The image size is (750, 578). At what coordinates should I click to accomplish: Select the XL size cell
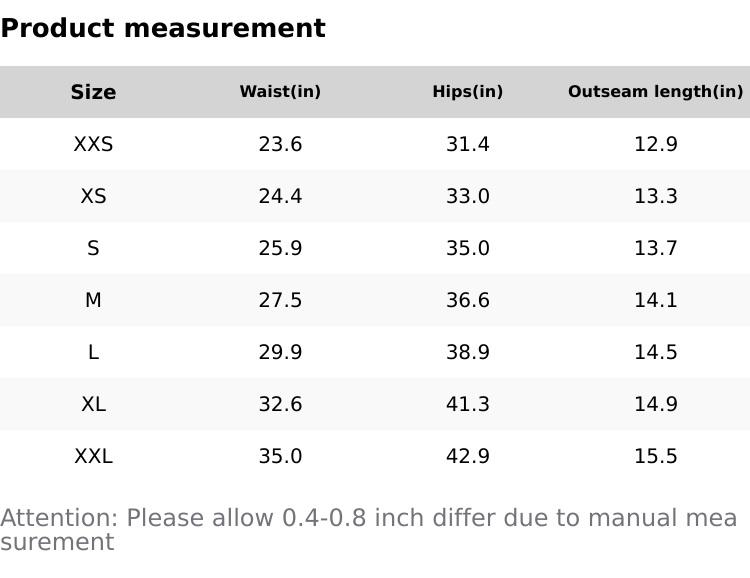click(x=93, y=404)
